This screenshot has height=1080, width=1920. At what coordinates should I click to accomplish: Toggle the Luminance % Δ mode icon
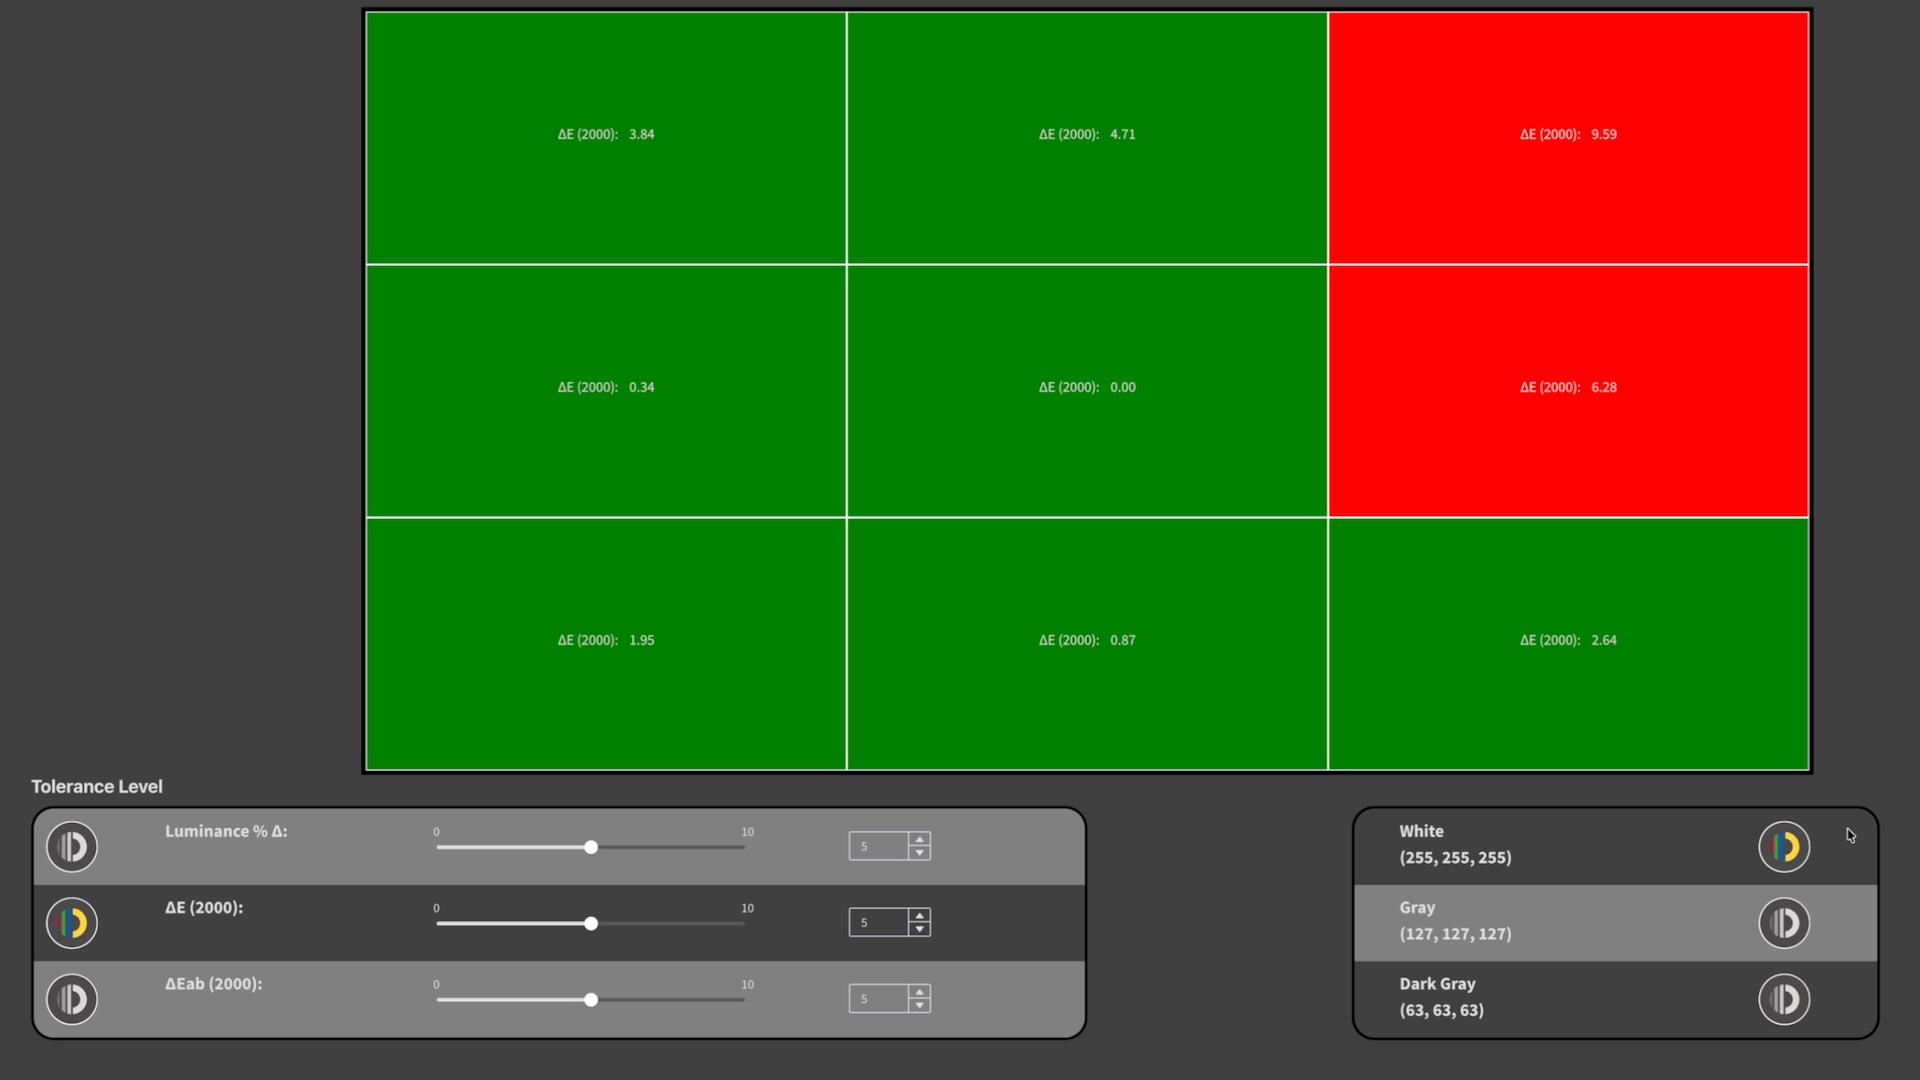72,847
